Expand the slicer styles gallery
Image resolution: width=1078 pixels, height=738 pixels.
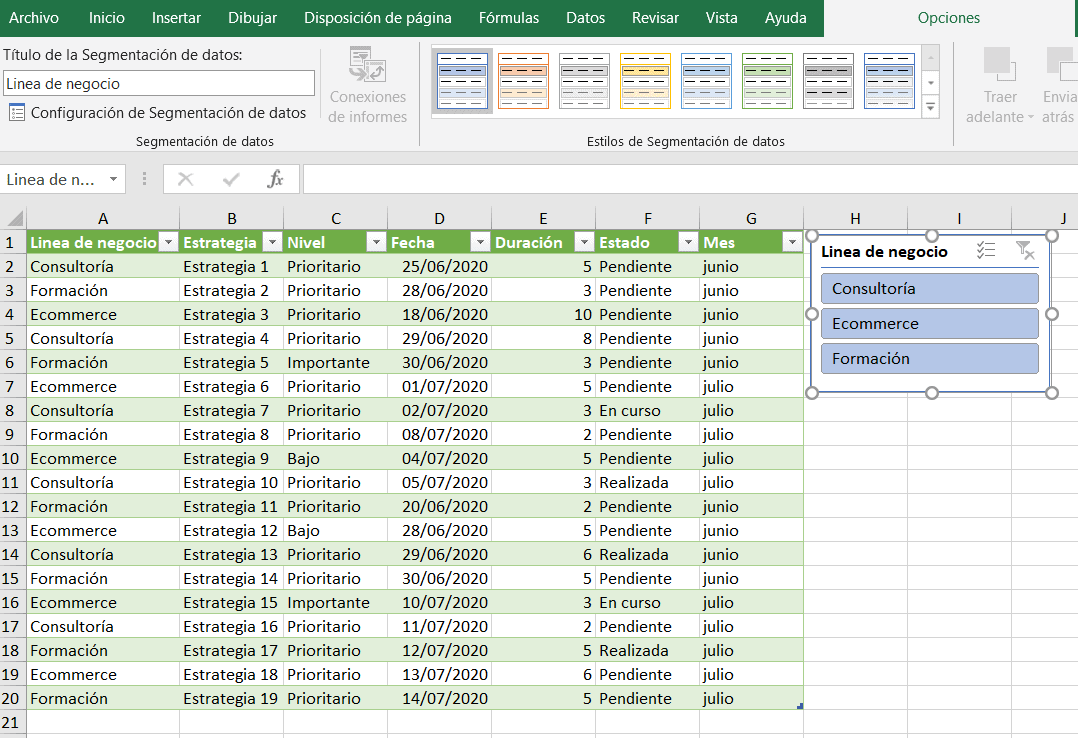point(930,107)
